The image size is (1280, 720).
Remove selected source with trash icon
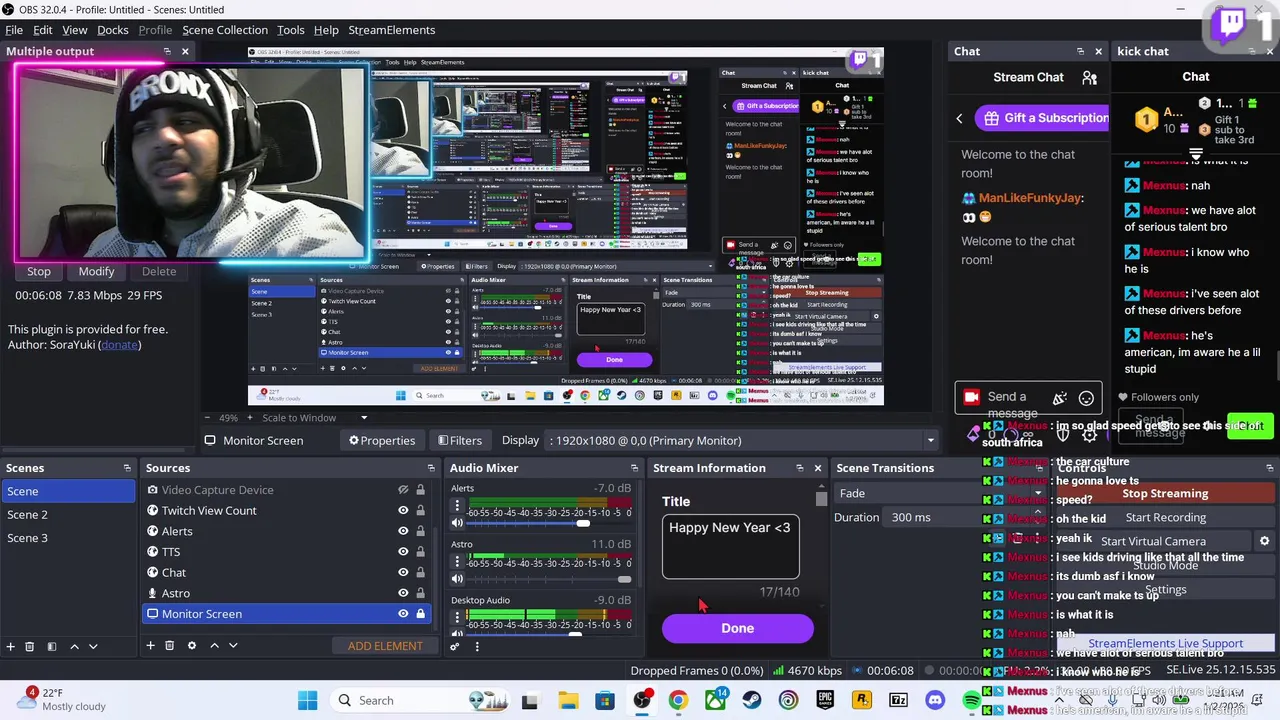click(170, 646)
